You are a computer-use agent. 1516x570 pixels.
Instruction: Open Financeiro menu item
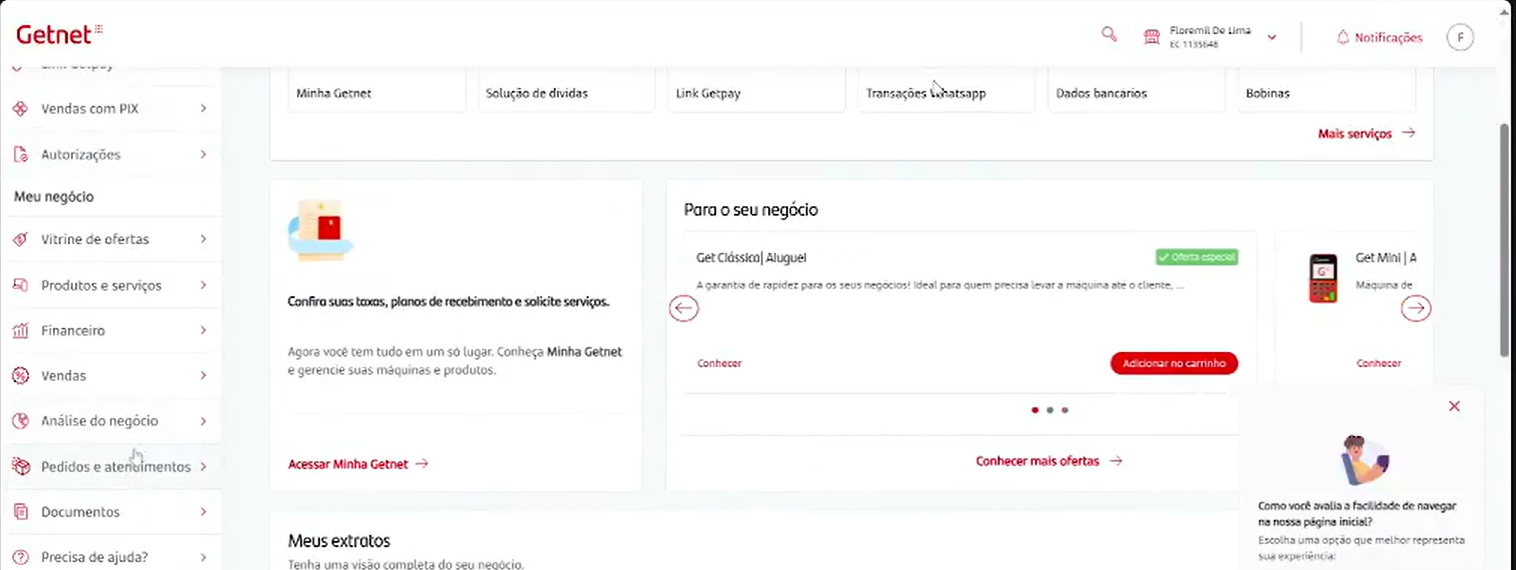[111, 330]
